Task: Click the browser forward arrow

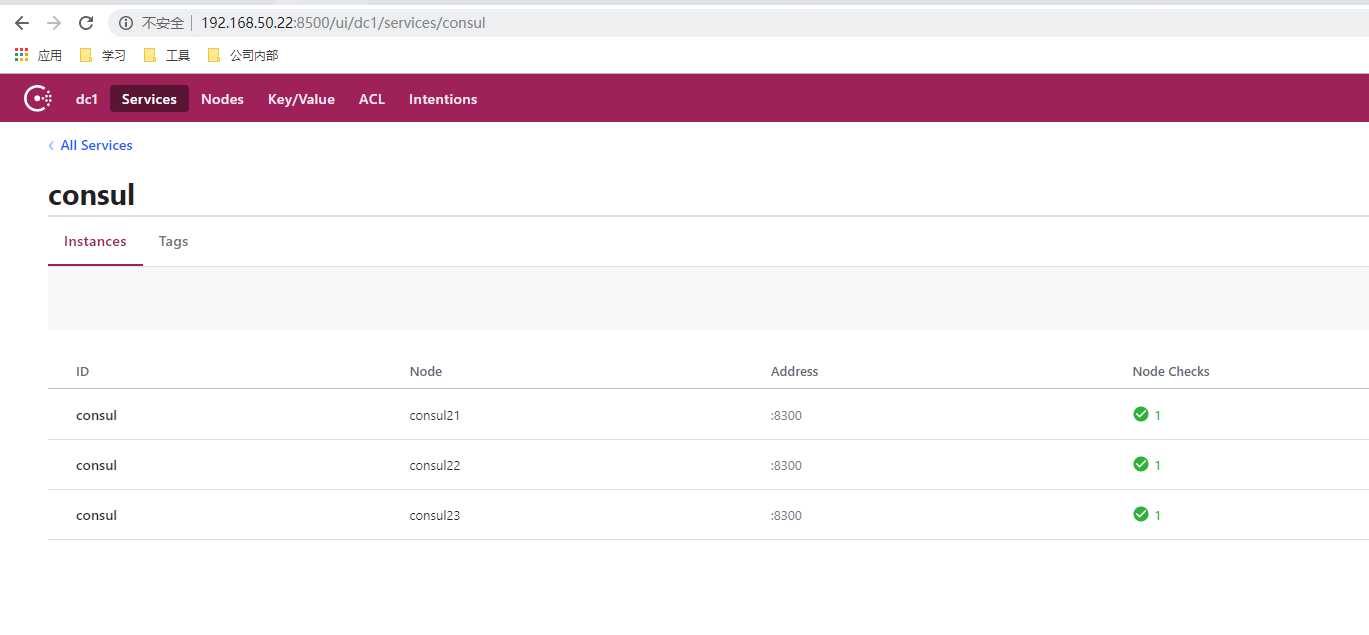Action: (x=54, y=22)
